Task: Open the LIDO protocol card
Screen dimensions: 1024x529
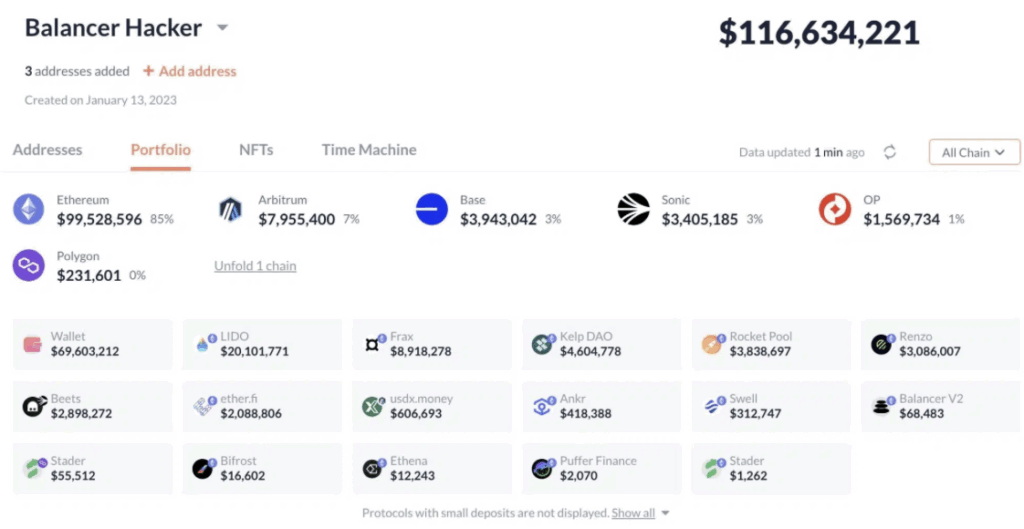Action: click(x=262, y=344)
